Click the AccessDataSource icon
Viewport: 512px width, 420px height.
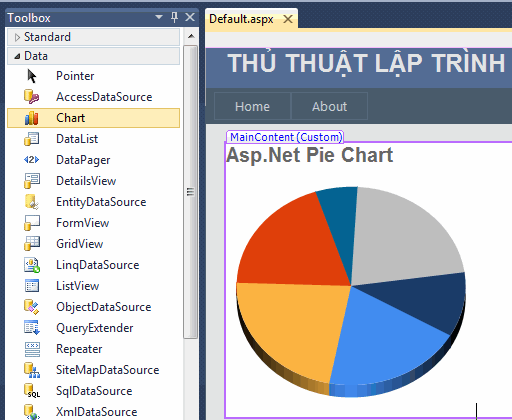point(32,97)
